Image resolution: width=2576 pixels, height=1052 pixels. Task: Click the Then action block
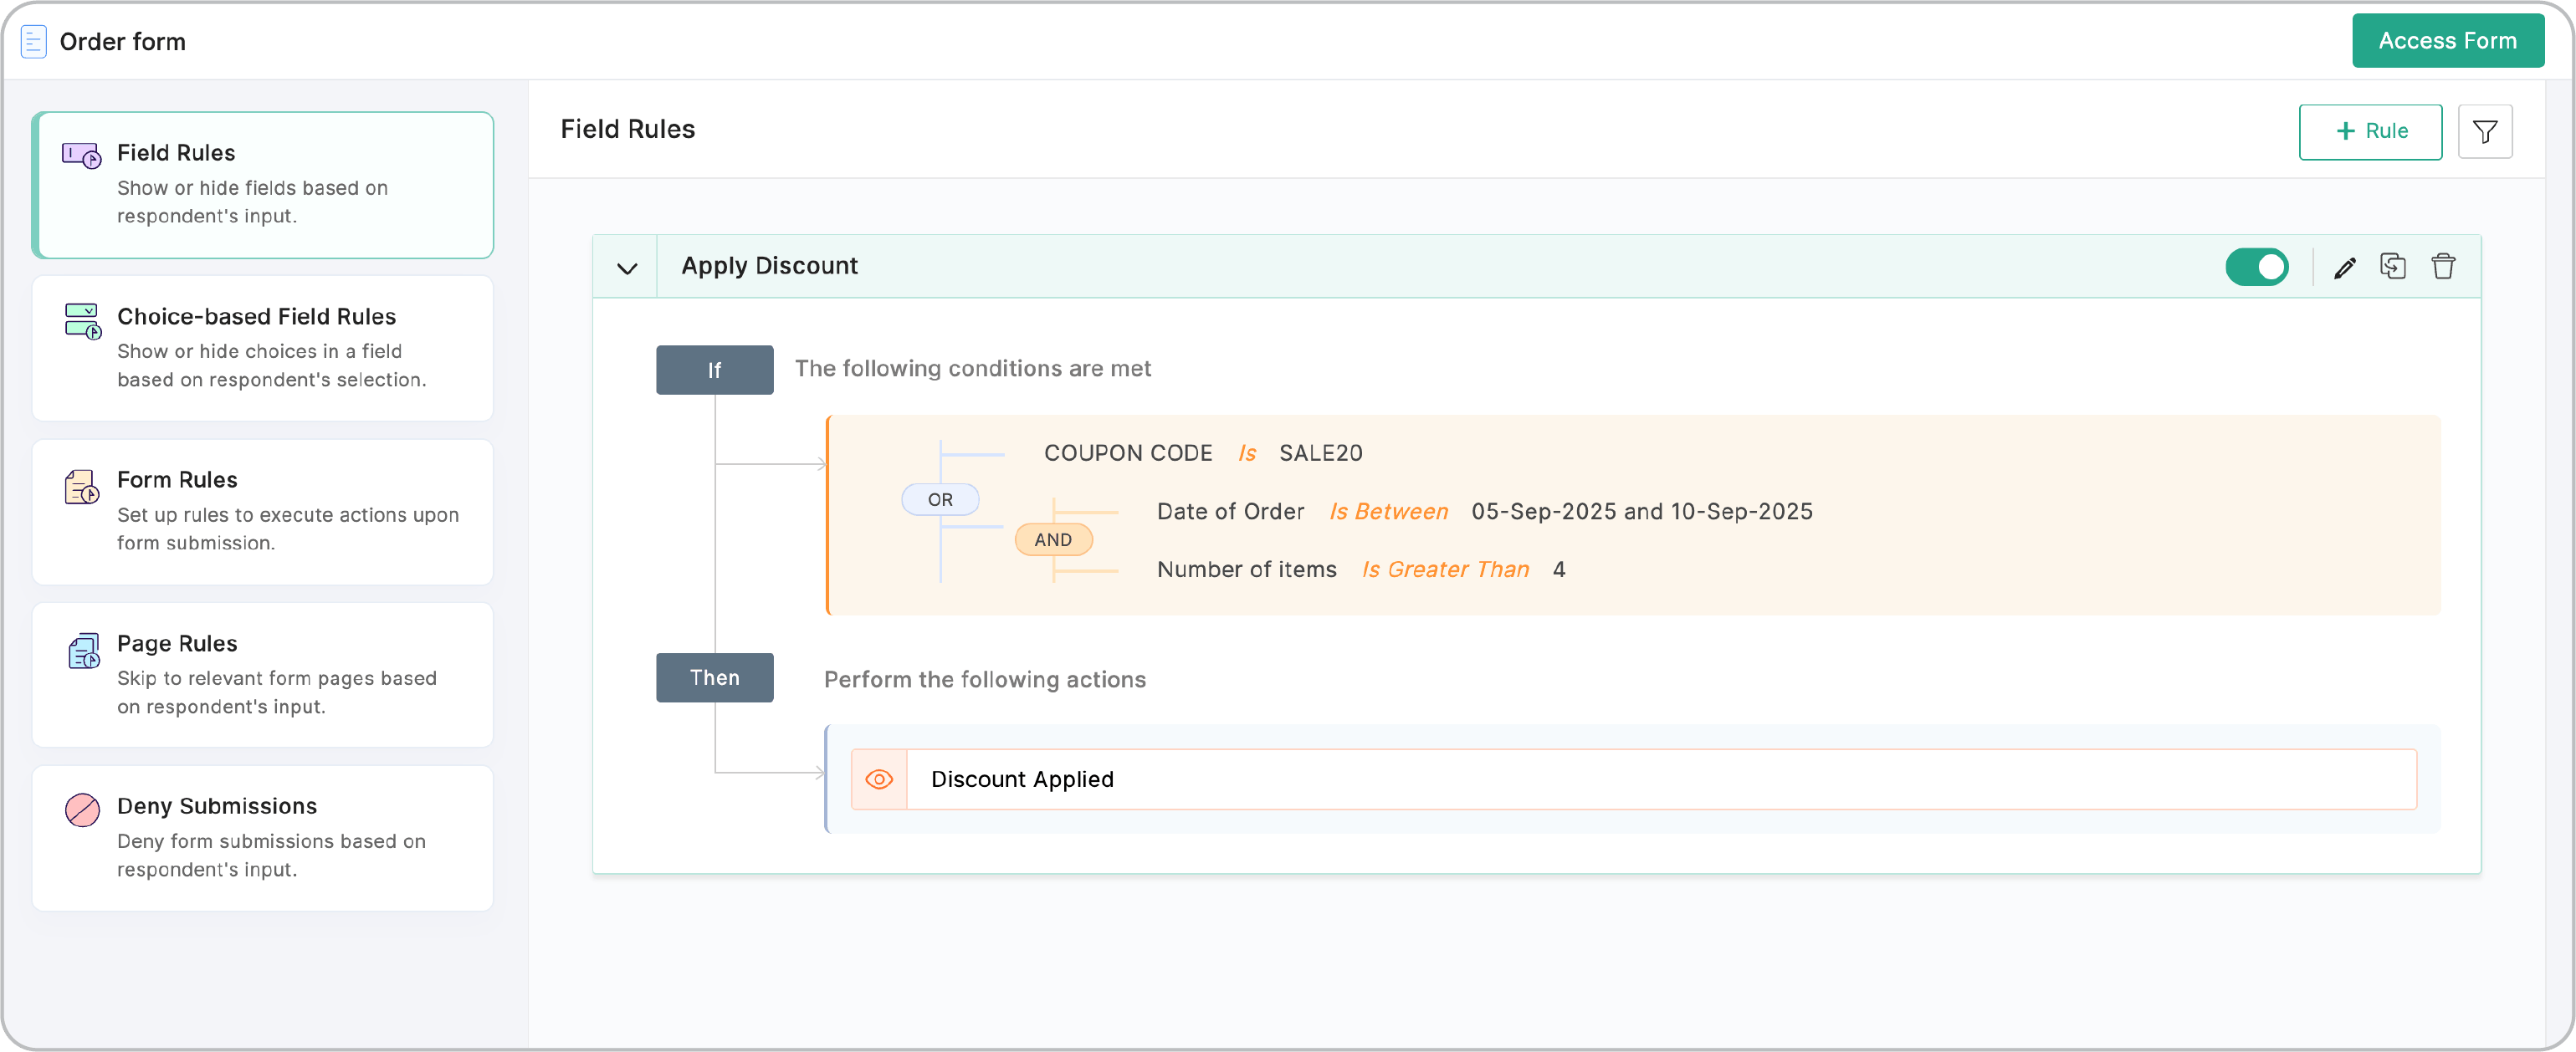pyautogui.click(x=714, y=677)
